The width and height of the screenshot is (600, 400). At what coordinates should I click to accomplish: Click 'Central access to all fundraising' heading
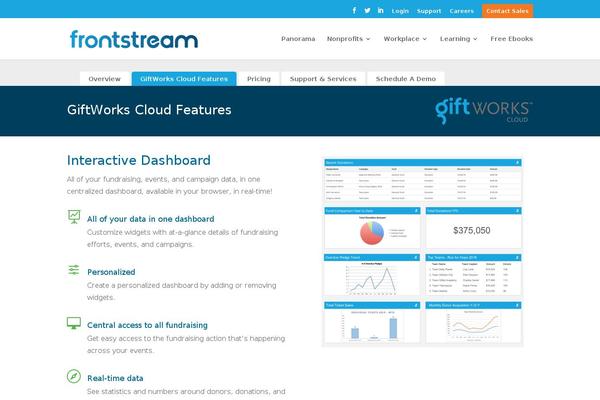pos(147,325)
